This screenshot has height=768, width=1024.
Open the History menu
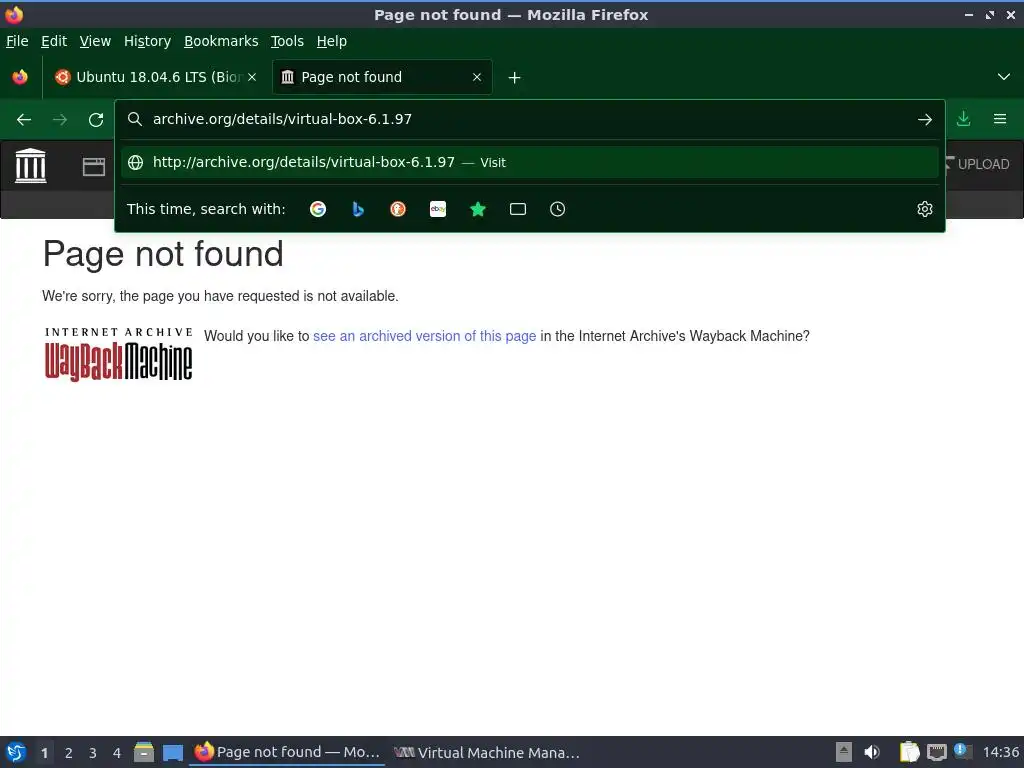tap(148, 41)
